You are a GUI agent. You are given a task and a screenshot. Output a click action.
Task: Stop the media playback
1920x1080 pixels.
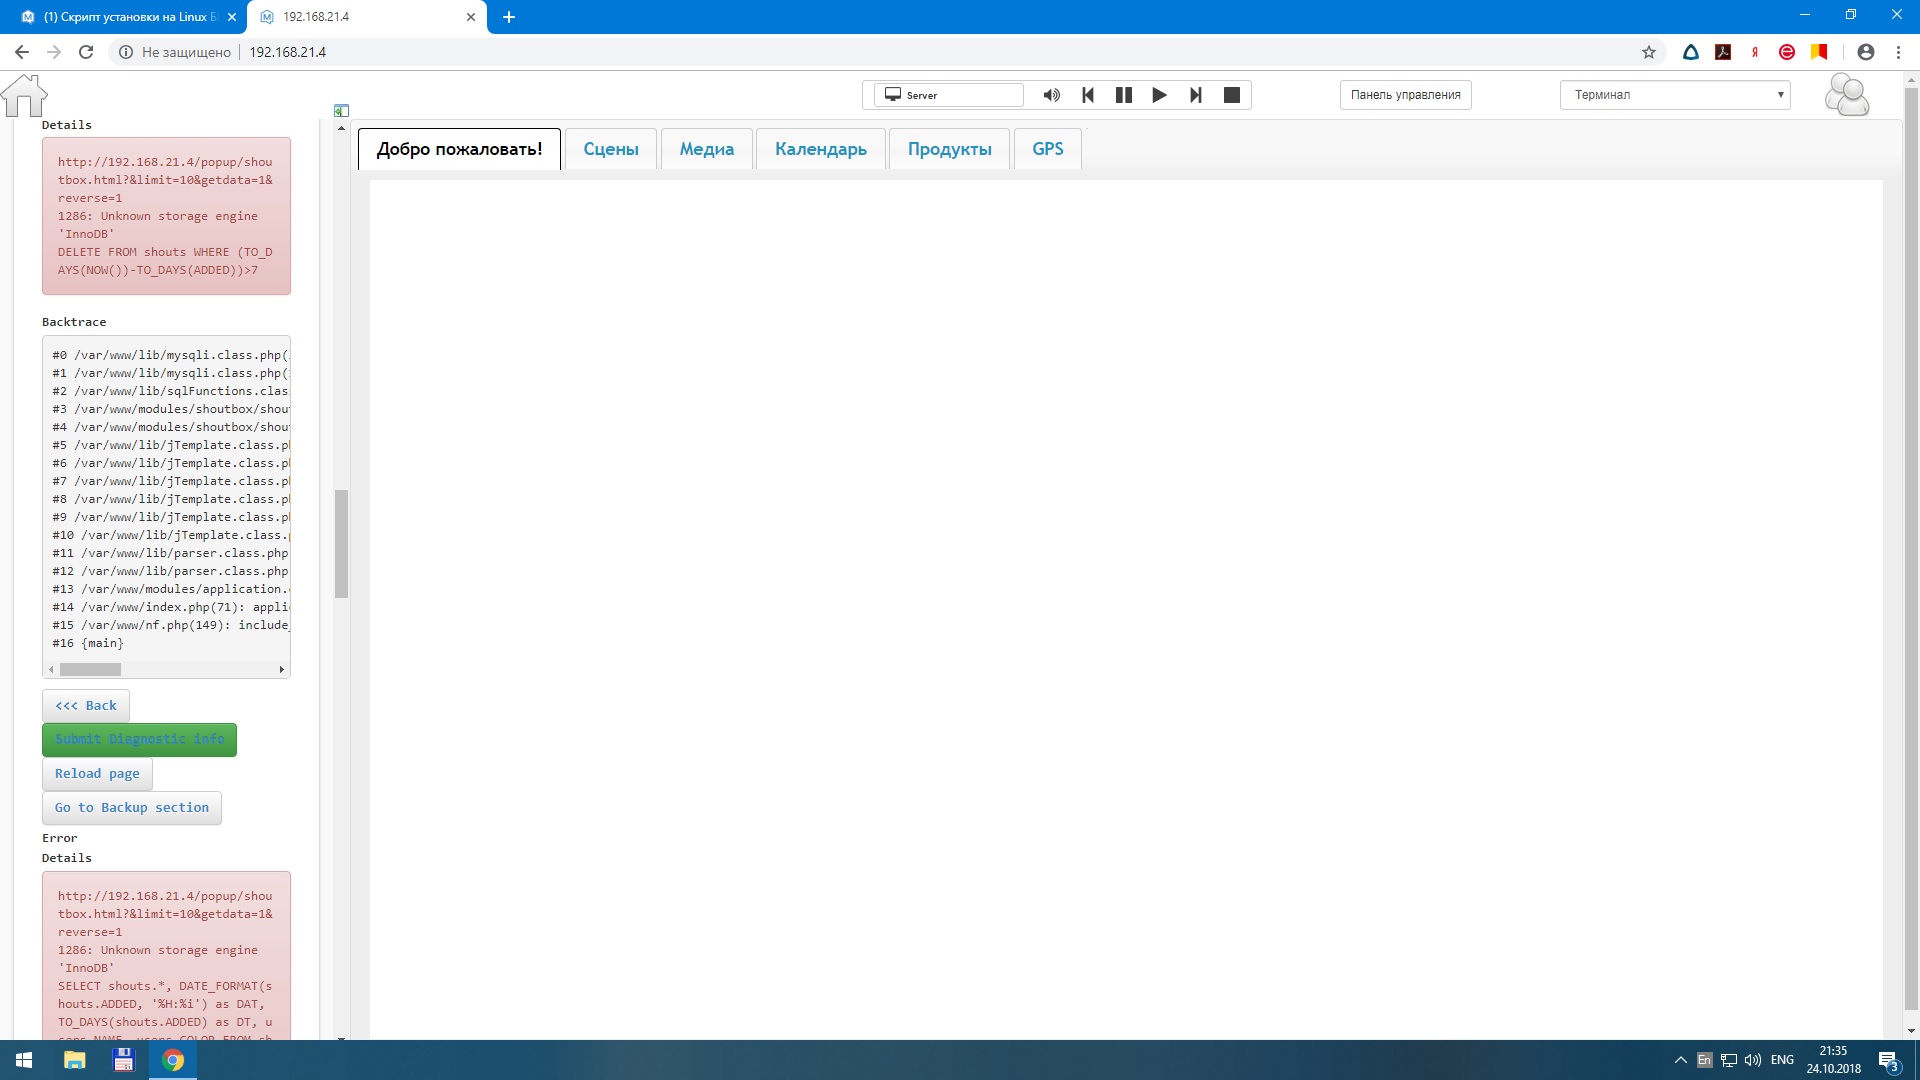(1232, 95)
